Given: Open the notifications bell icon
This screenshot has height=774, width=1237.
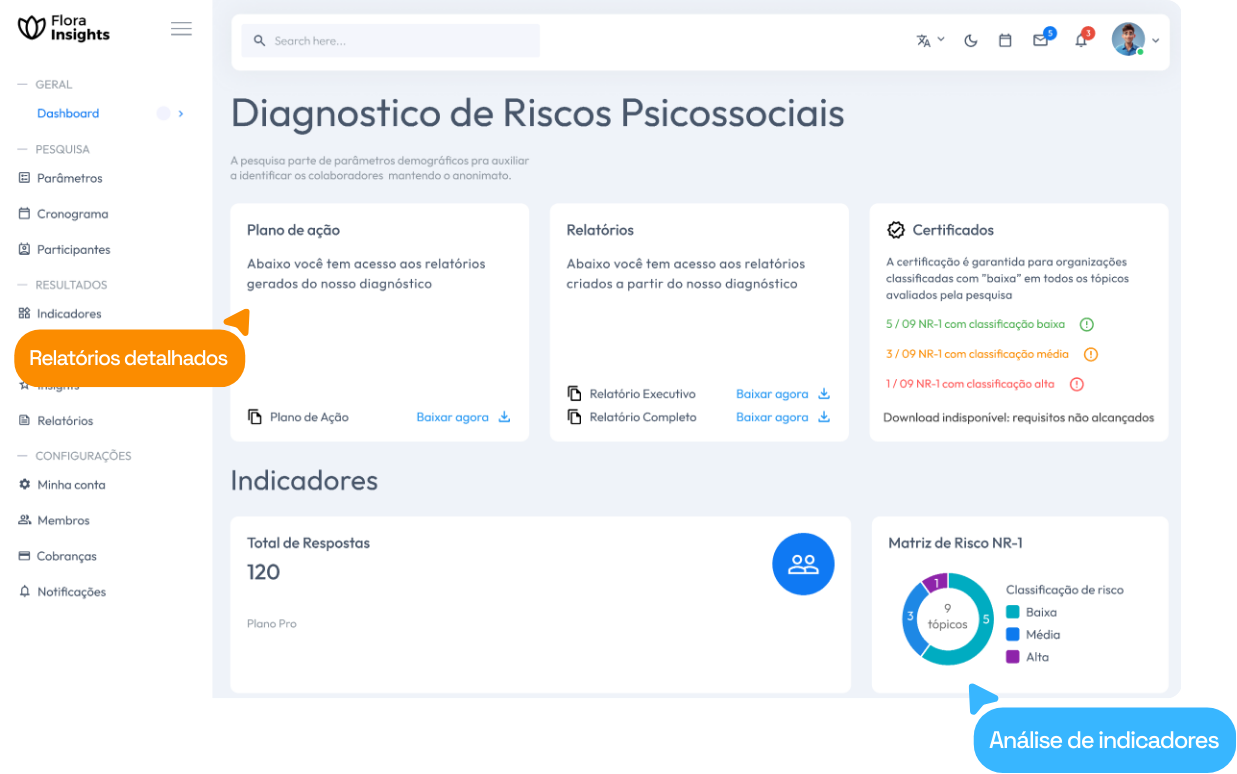Looking at the screenshot, I should (x=1080, y=41).
